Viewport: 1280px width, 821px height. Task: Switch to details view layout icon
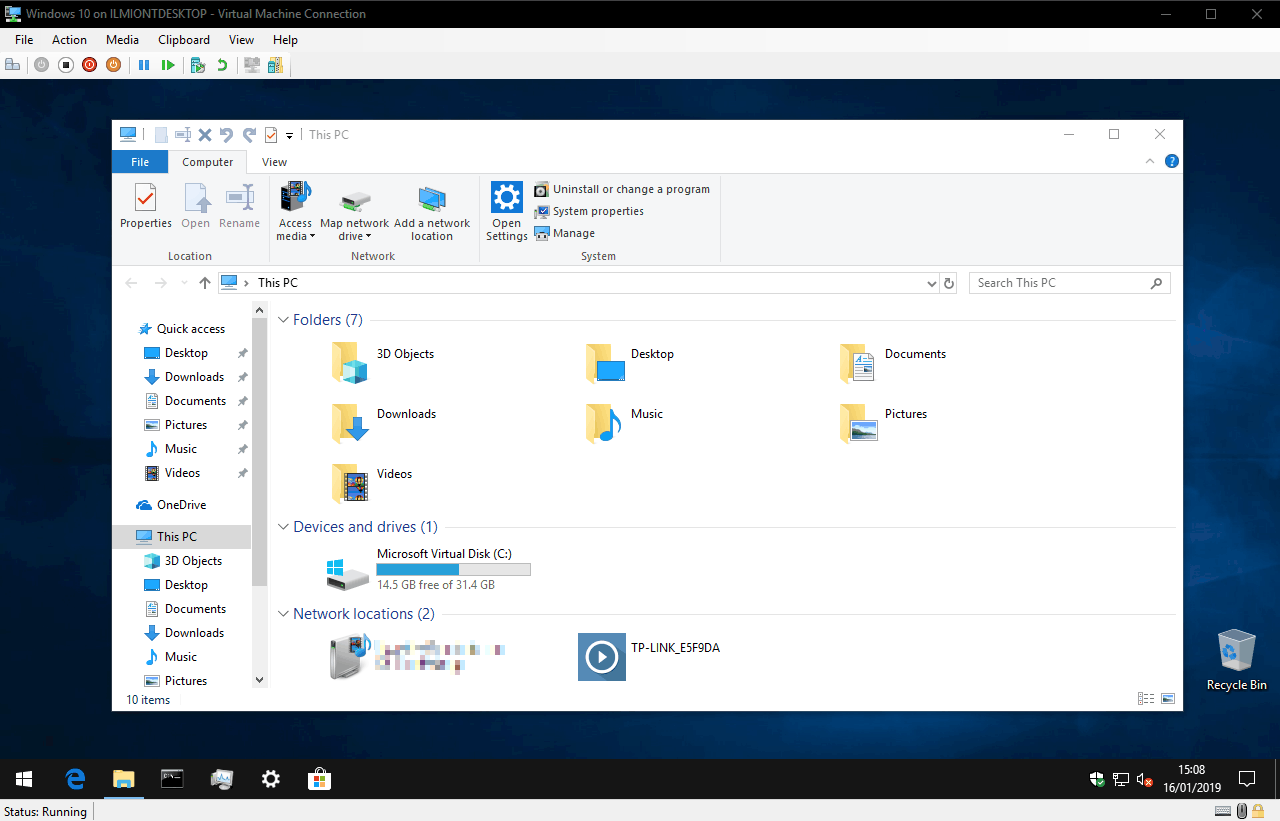[1146, 699]
